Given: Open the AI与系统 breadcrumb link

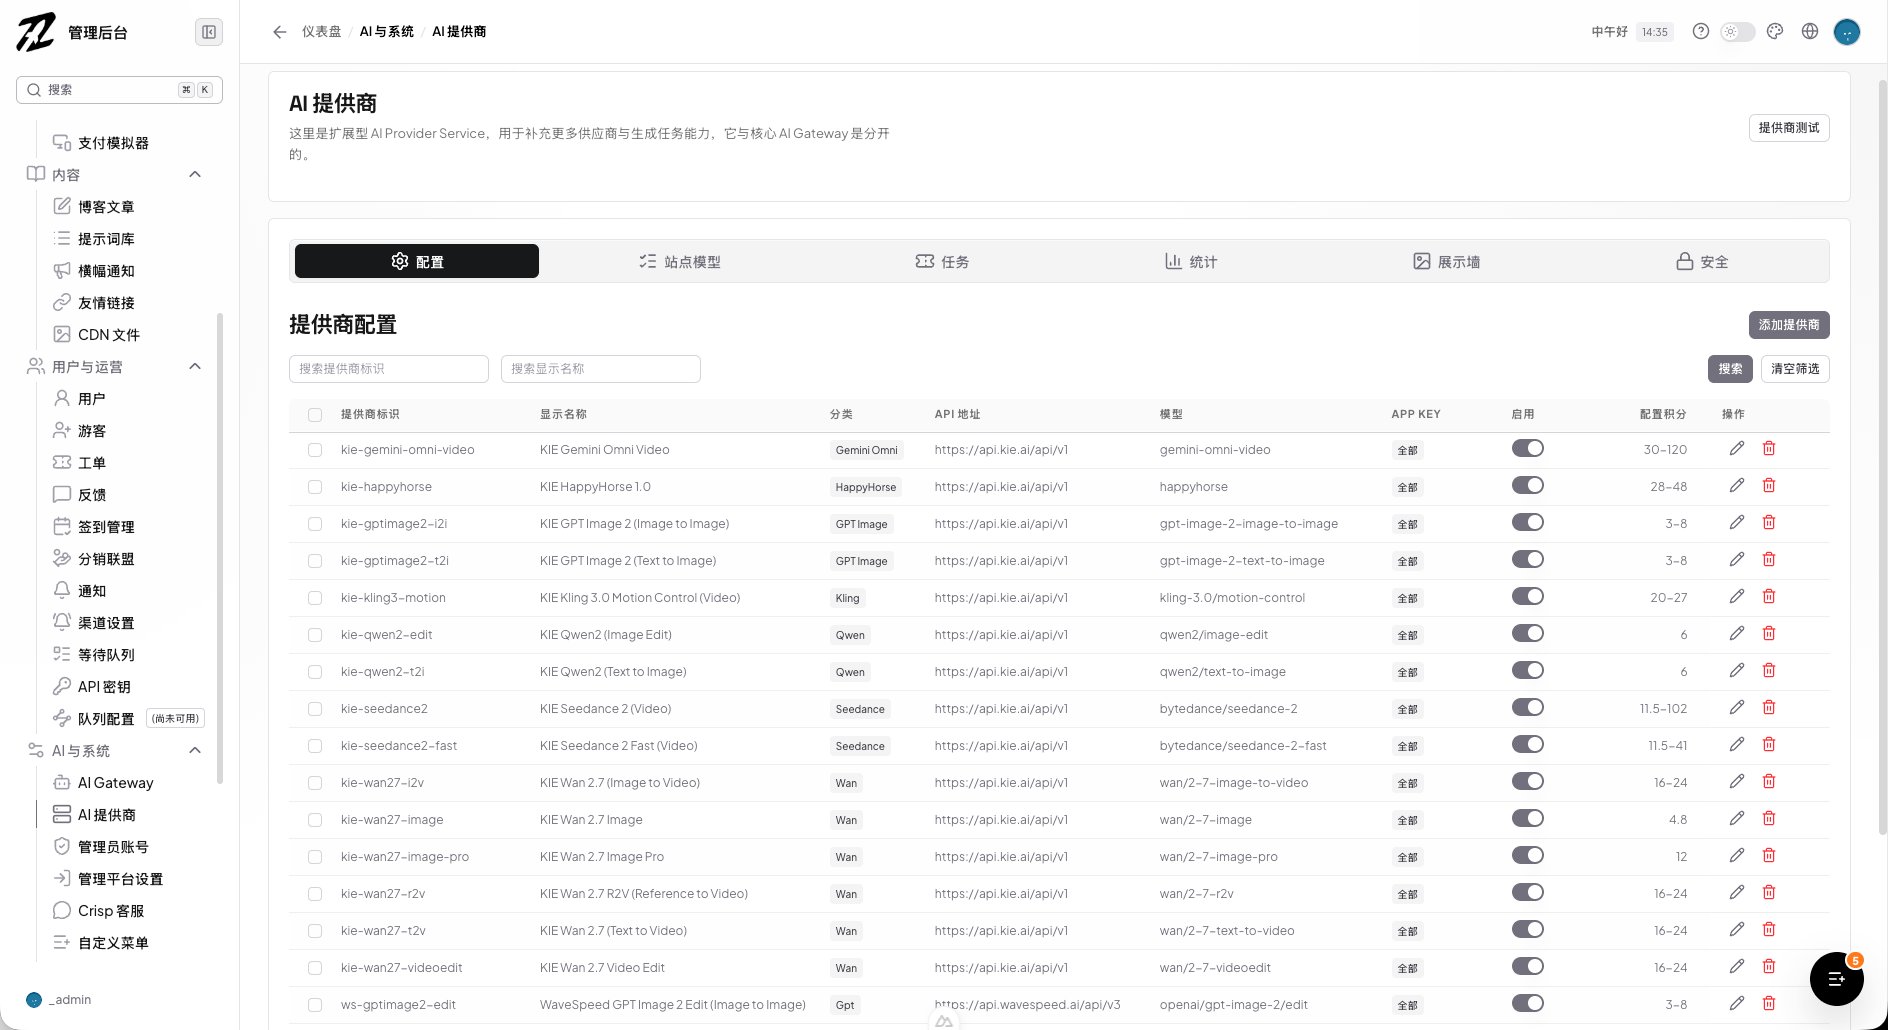Looking at the screenshot, I should pyautogui.click(x=387, y=32).
